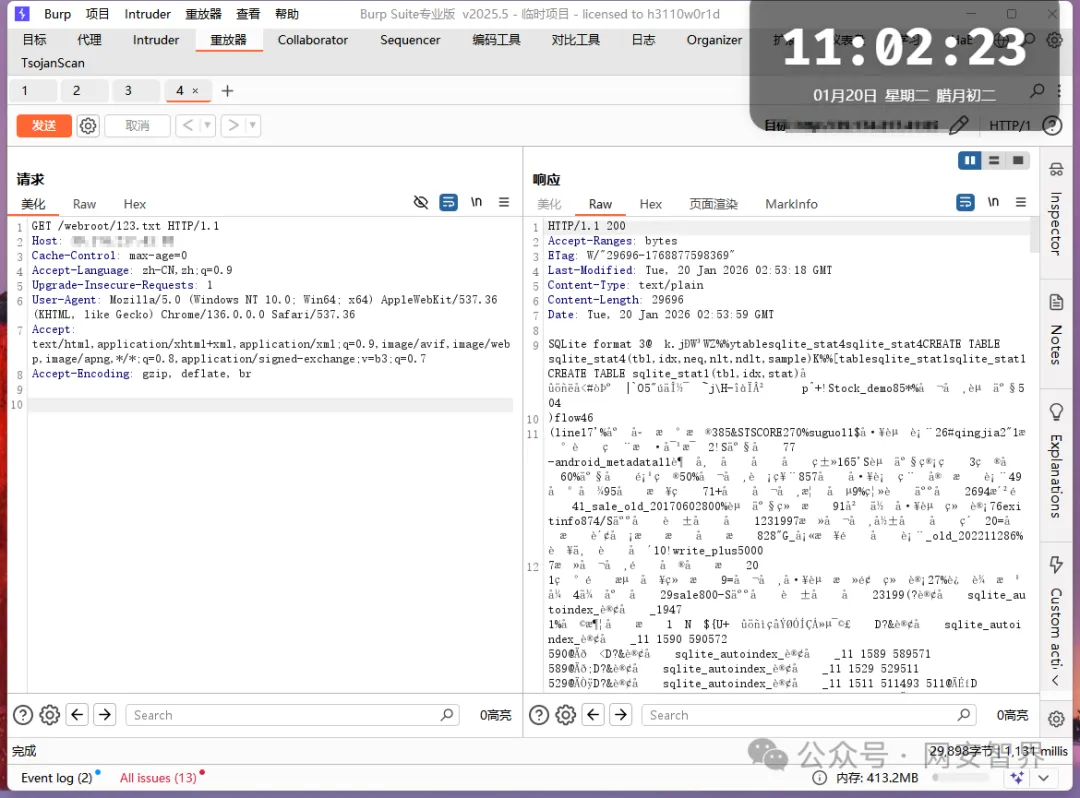This screenshot has width=1080, height=798.
Task: Switch response to 页面渲染 render tab
Action: tap(714, 204)
